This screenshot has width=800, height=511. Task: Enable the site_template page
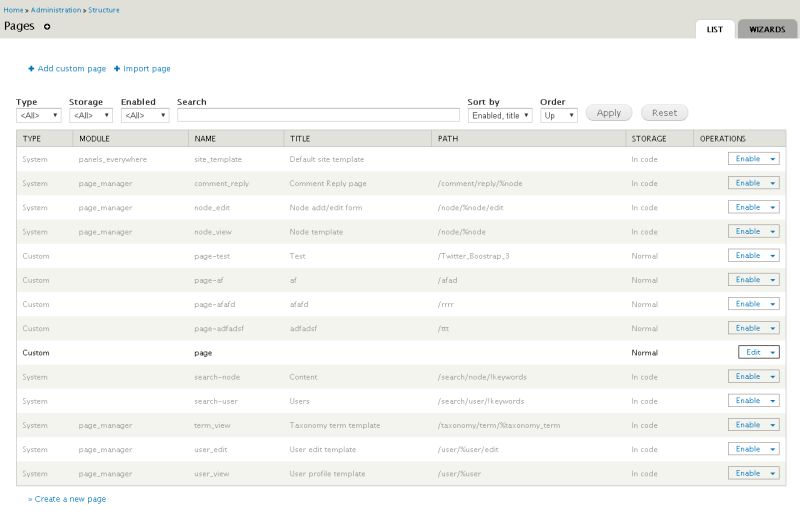(747, 159)
